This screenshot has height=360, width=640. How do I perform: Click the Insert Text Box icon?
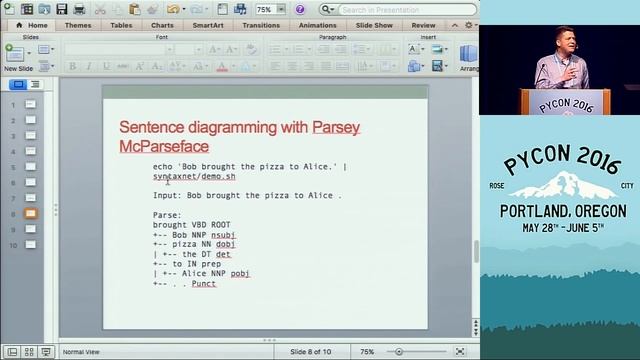pyautogui.click(x=413, y=49)
